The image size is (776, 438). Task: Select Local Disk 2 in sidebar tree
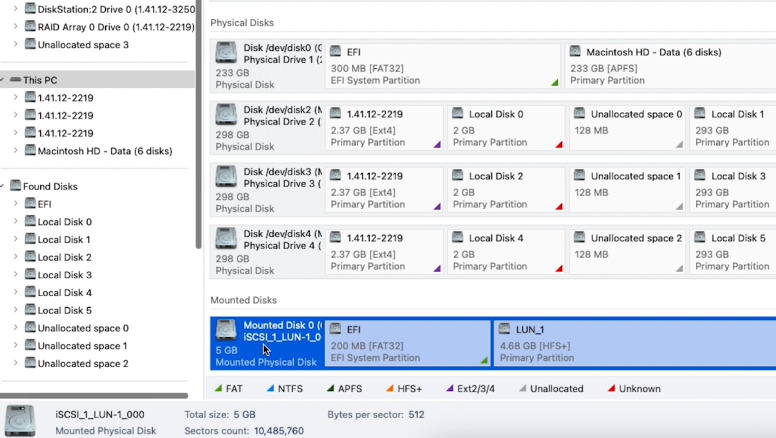pyautogui.click(x=64, y=257)
